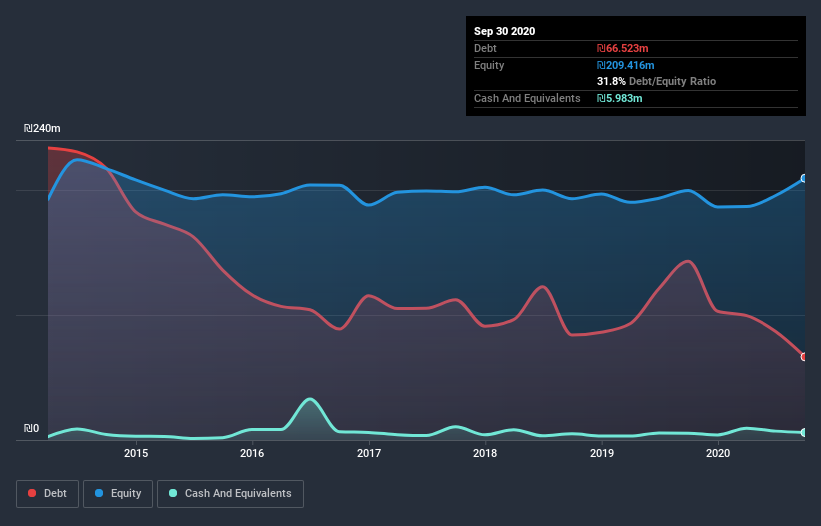This screenshot has height=526, width=821.
Task: Click the ₪5.983m cash value
Action: click(619, 98)
